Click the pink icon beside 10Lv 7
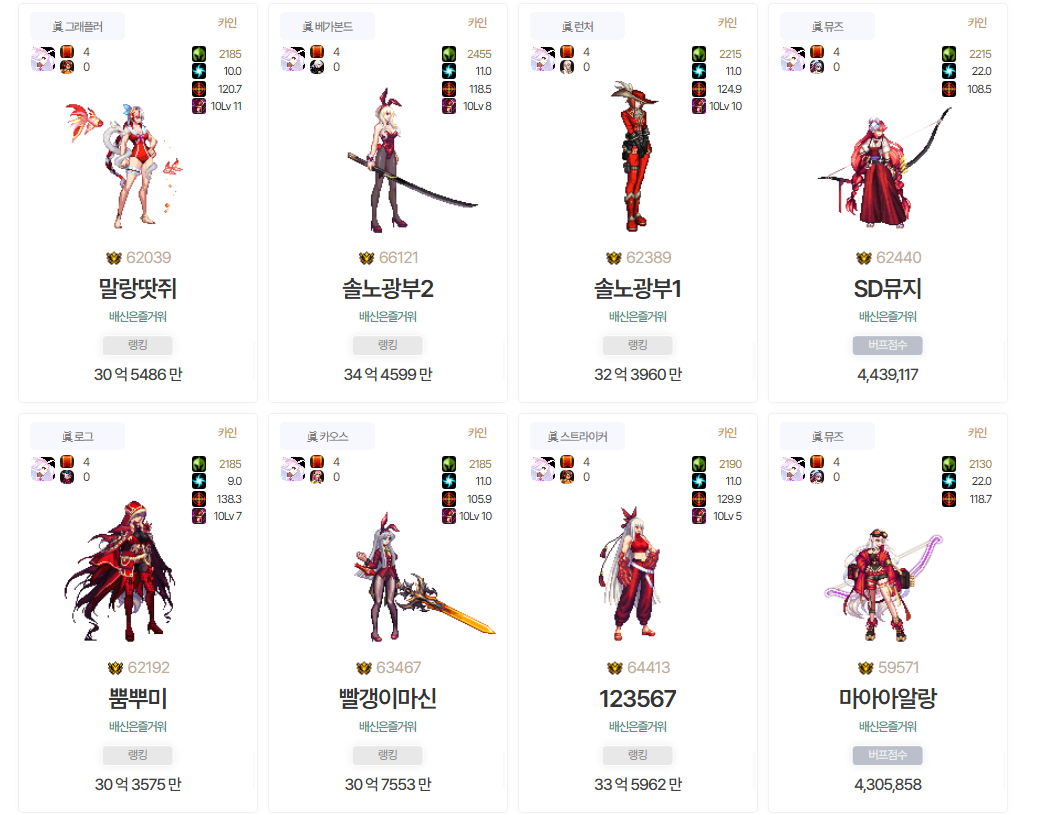The height and width of the screenshot is (815, 1044). coord(199,516)
